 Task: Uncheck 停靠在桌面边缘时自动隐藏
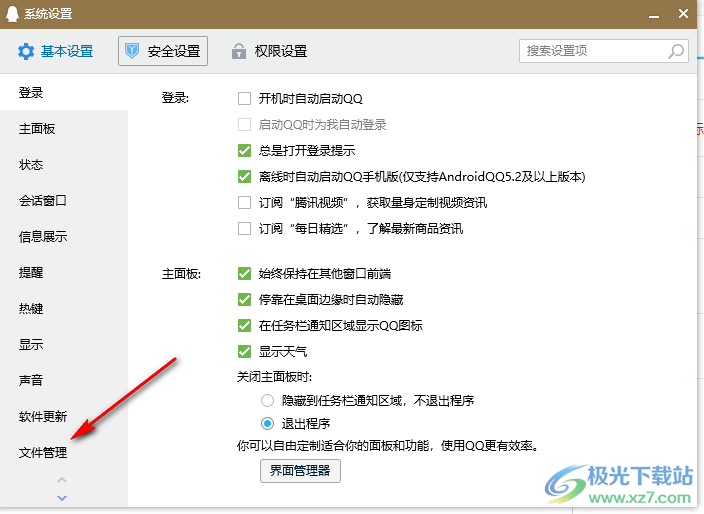[x=244, y=299]
